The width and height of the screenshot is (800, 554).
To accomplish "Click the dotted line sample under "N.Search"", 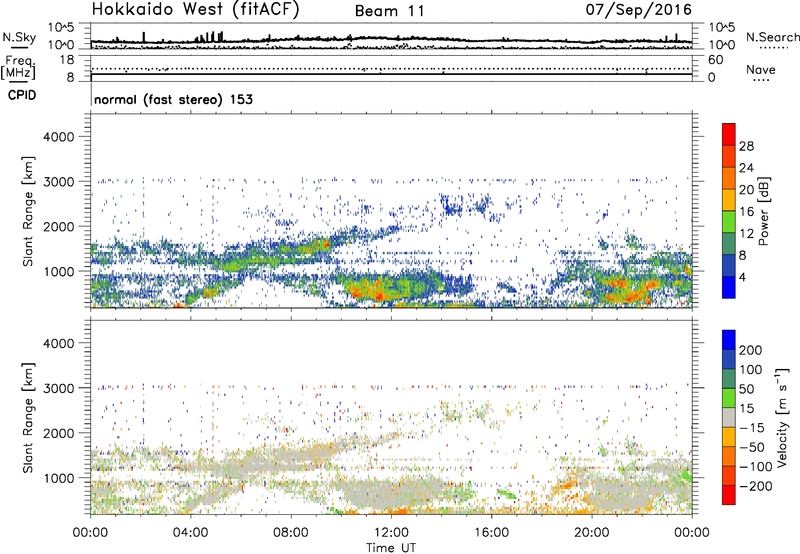I will pyautogui.click(x=774, y=48).
